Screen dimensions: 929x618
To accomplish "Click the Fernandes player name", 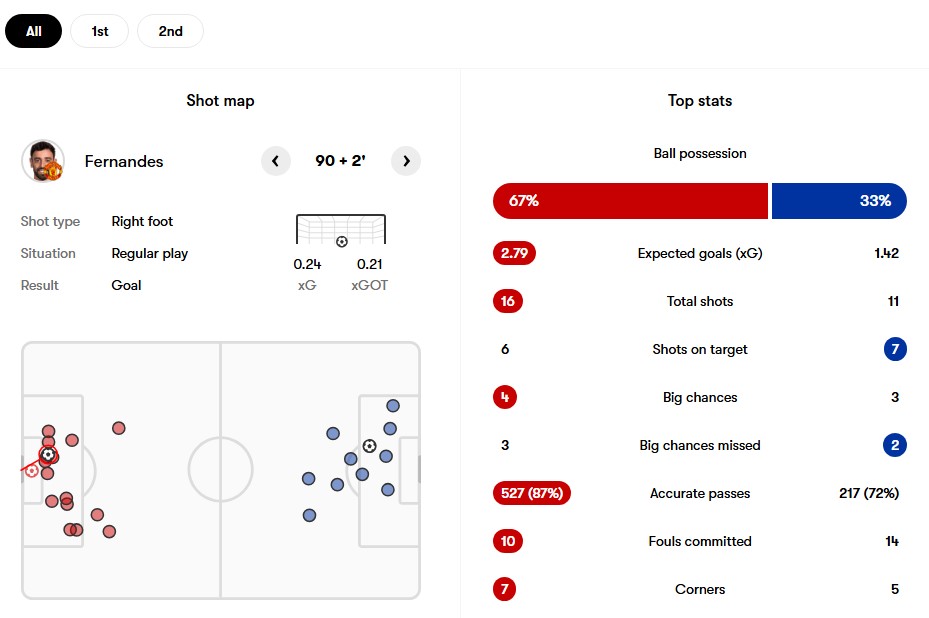I will [x=124, y=161].
